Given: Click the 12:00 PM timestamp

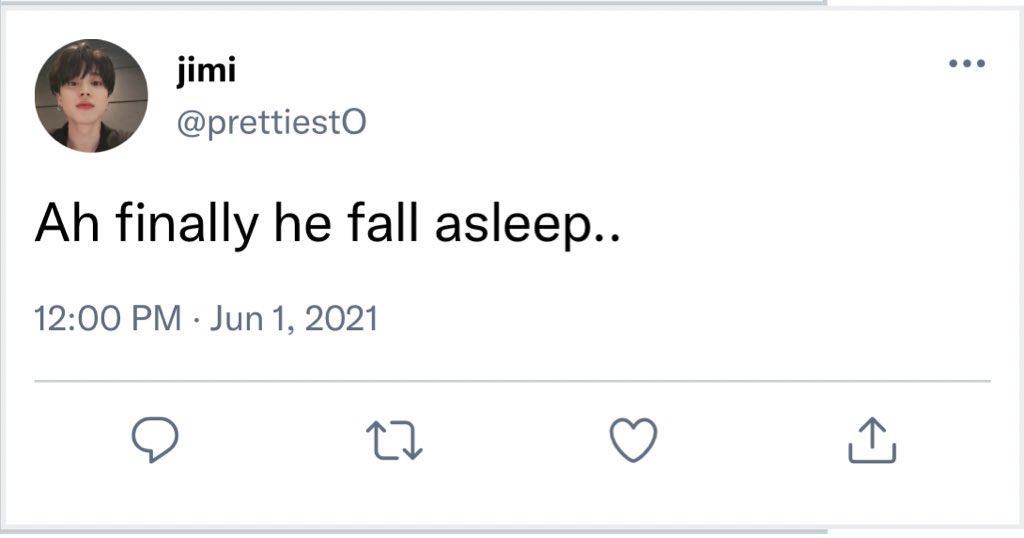Looking at the screenshot, I should click(x=107, y=319).
